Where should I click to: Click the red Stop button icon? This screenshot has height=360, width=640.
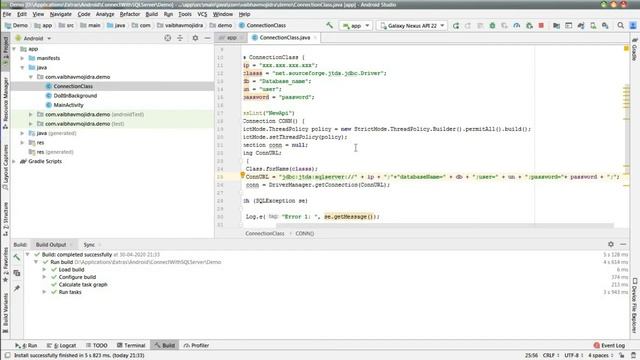541,25
